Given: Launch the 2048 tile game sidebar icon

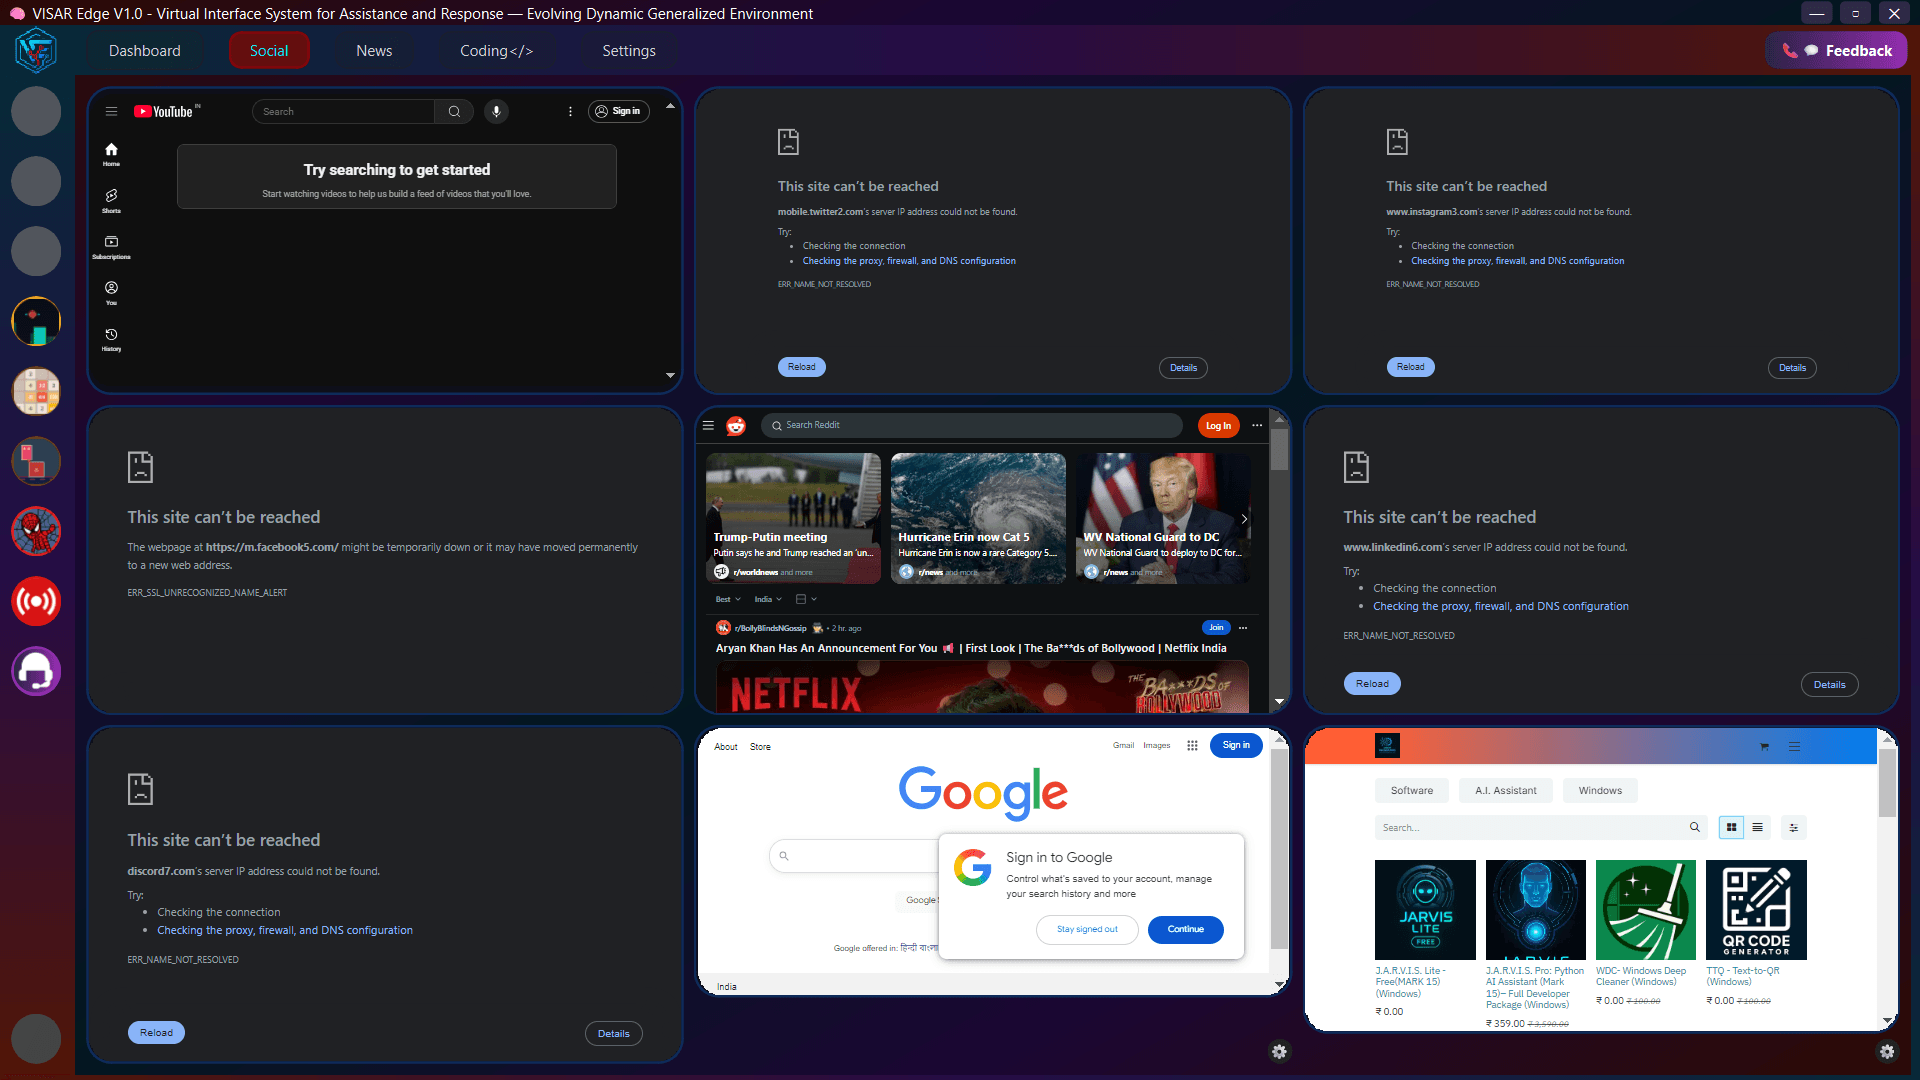Looking at the screenshot, I should pyautogui.click(x=36, y=391).
